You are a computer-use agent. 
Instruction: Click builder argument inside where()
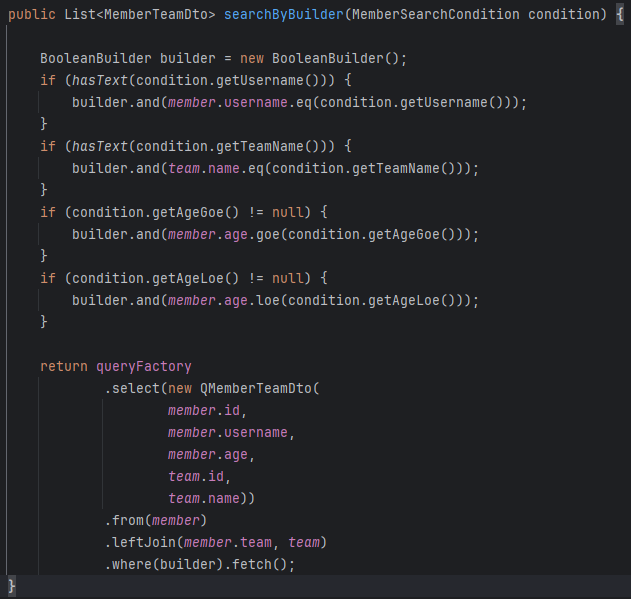tap(188, 564)
